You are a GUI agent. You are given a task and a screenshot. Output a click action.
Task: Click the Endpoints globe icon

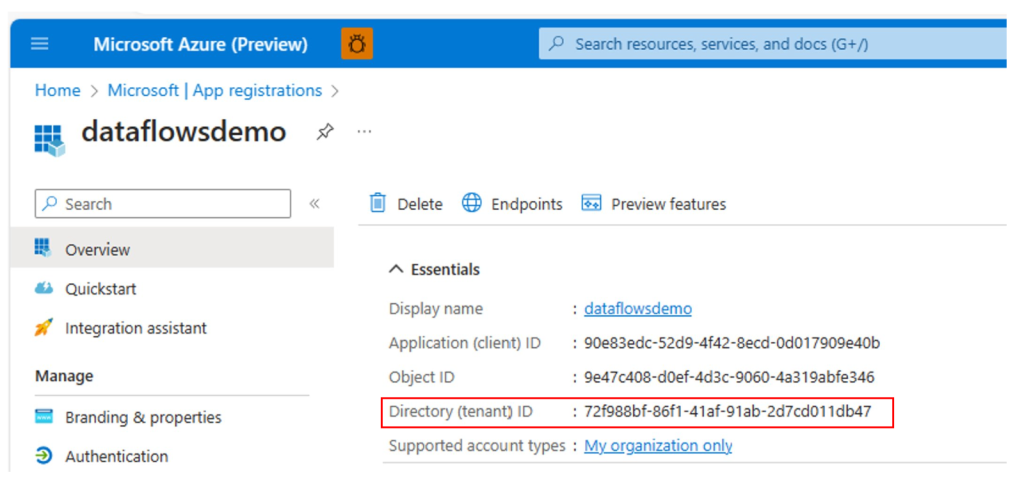point(472,203)
